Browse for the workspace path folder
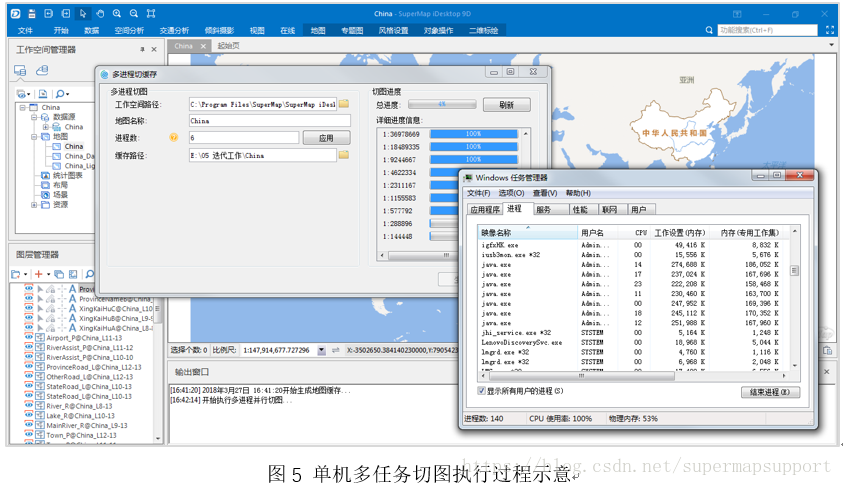Image resolution: width=843 pixels, height=486 pixels. pos(344,104)
